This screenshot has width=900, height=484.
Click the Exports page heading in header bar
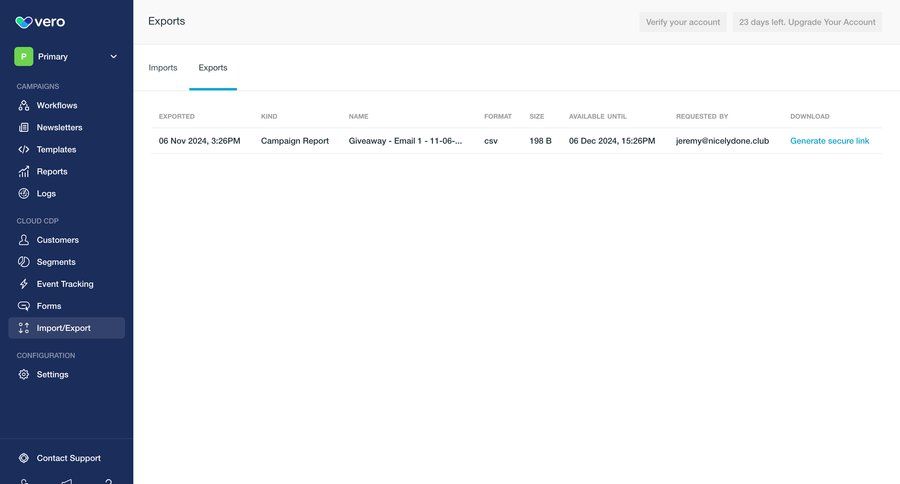click(x=166, y=21)
